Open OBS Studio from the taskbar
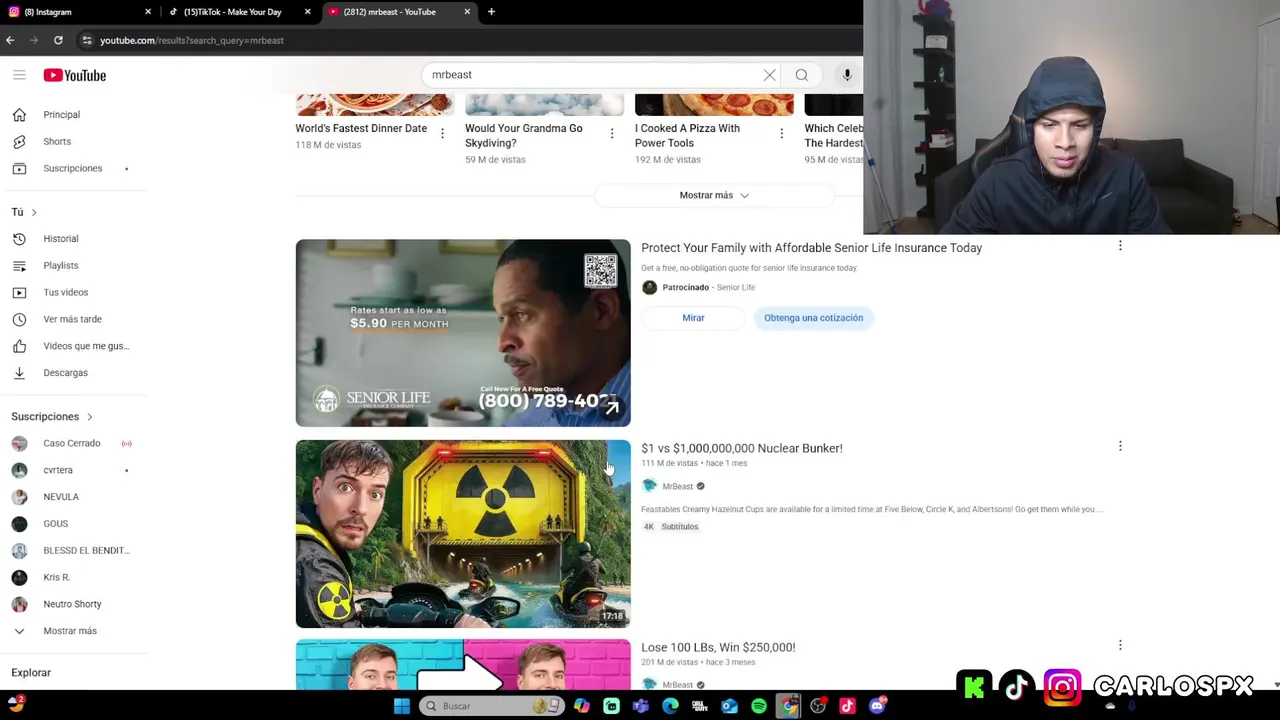This screenshot has height=720, width=1280. tap(818, 706)
